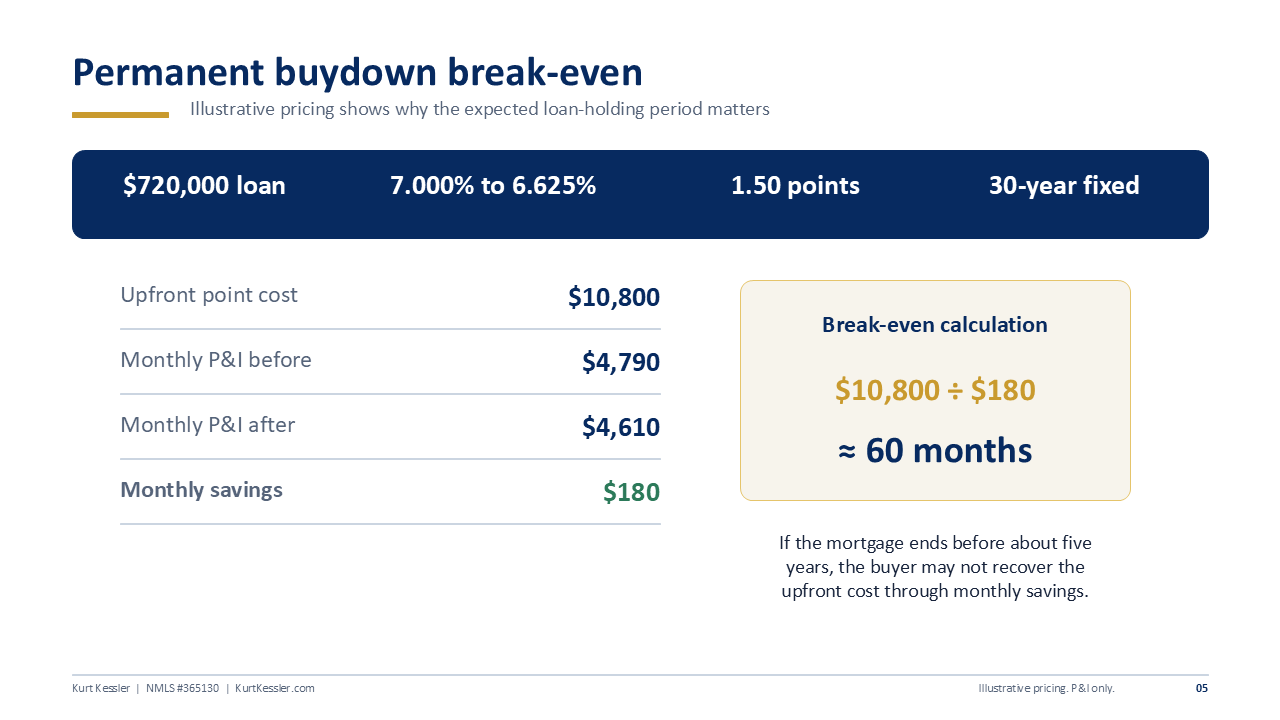This screenshot has height=720, width=1280.
Task: Select the '≈ 60 months' result text
Action: pyautogui.click(x=935, y=450)
